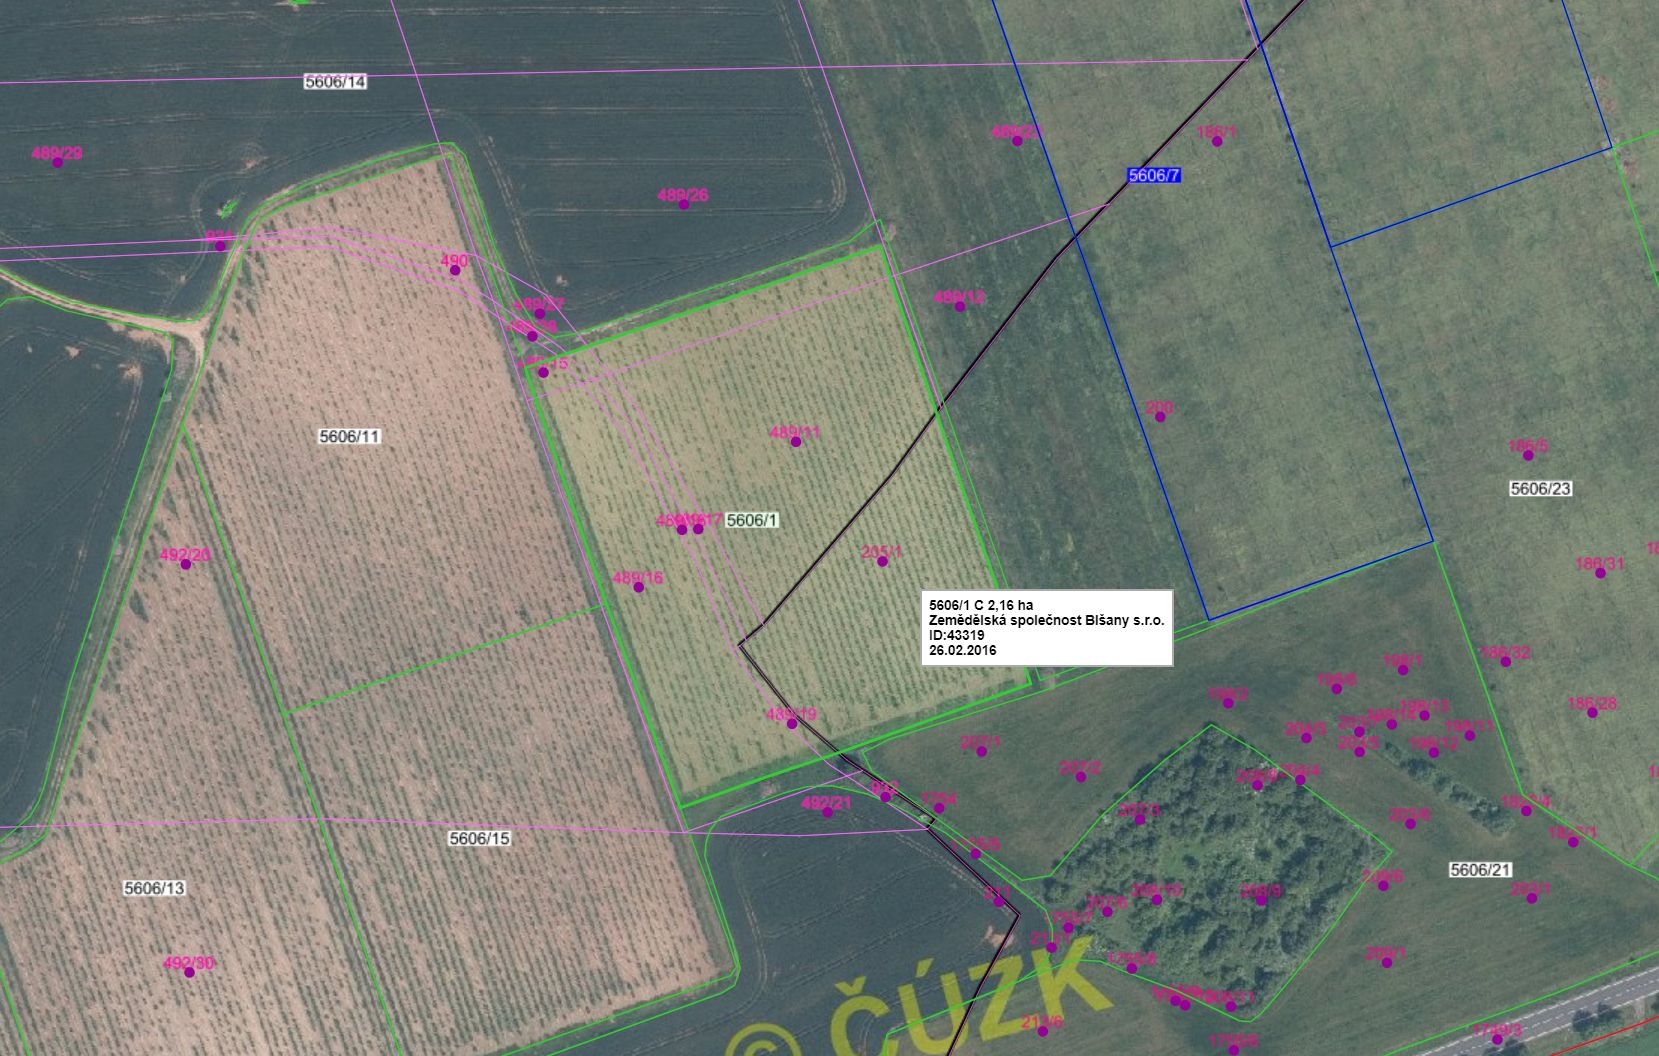Select the parcel marker 186/32
1659x1056 pixels.
[x=1506, y=662]
